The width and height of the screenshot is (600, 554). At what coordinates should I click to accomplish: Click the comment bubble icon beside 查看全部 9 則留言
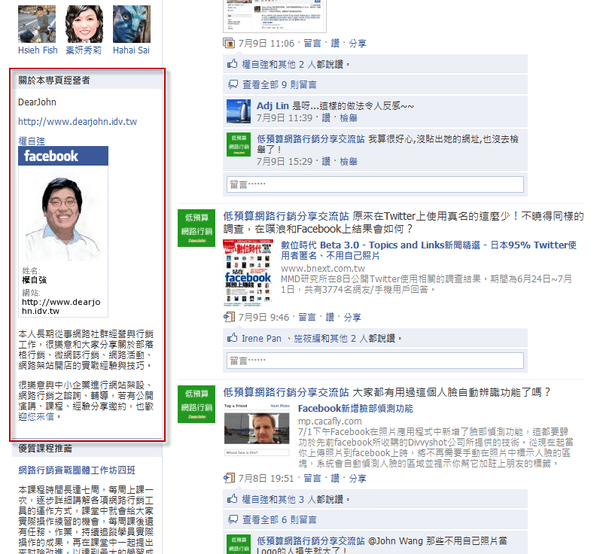pos(233,84)
